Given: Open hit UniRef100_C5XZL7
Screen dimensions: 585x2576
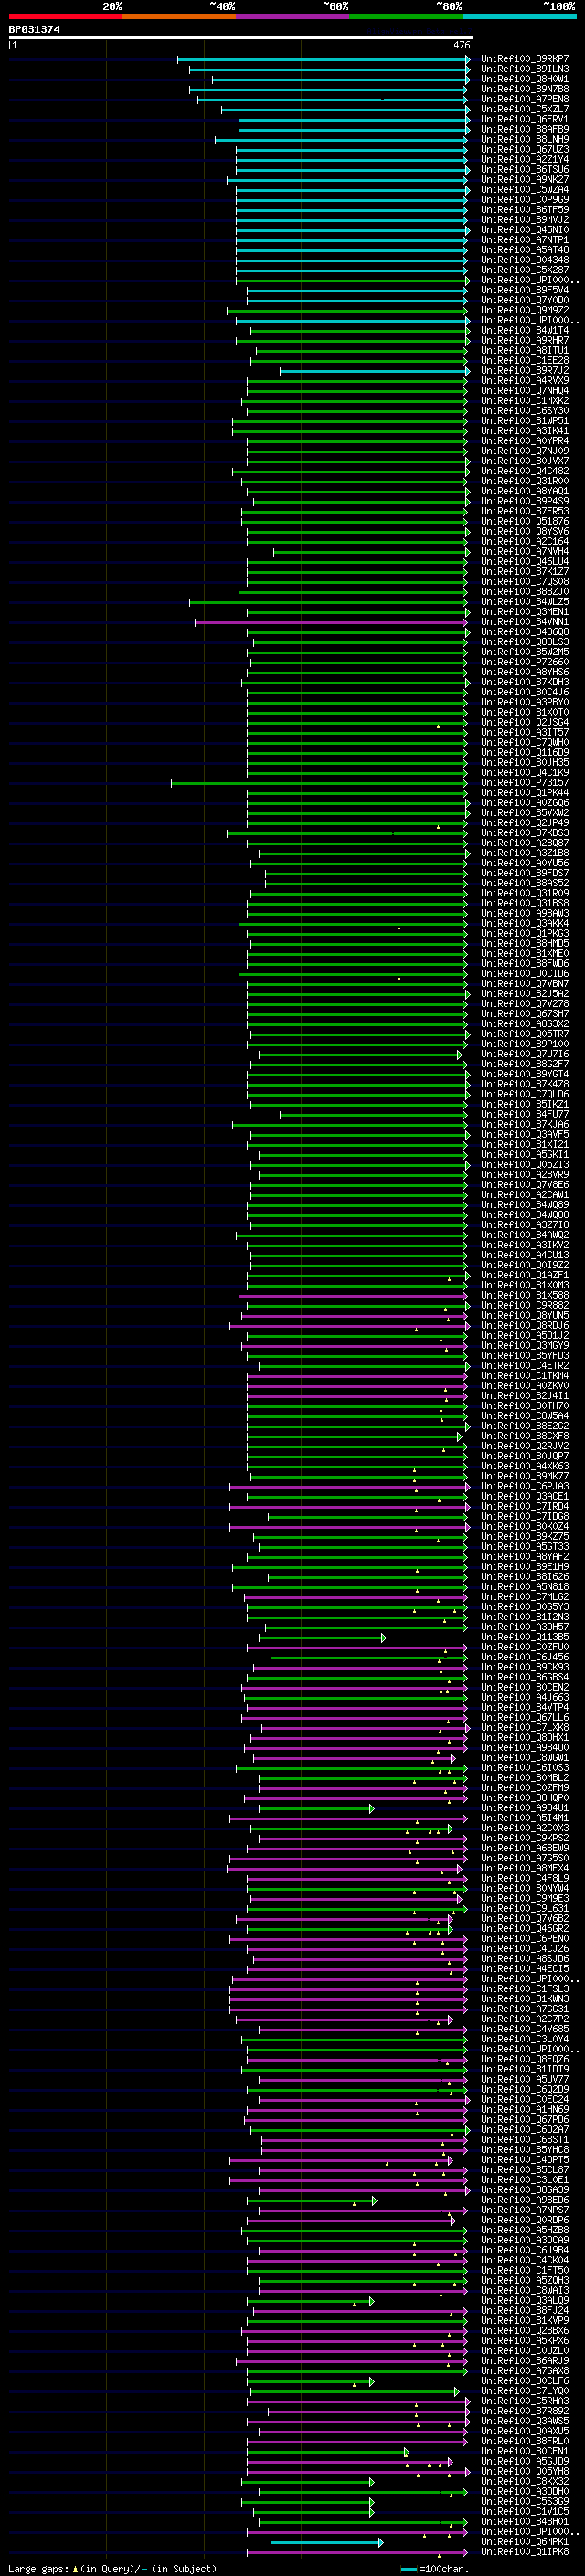Looking at the screenshot, I should coord(524,109).
